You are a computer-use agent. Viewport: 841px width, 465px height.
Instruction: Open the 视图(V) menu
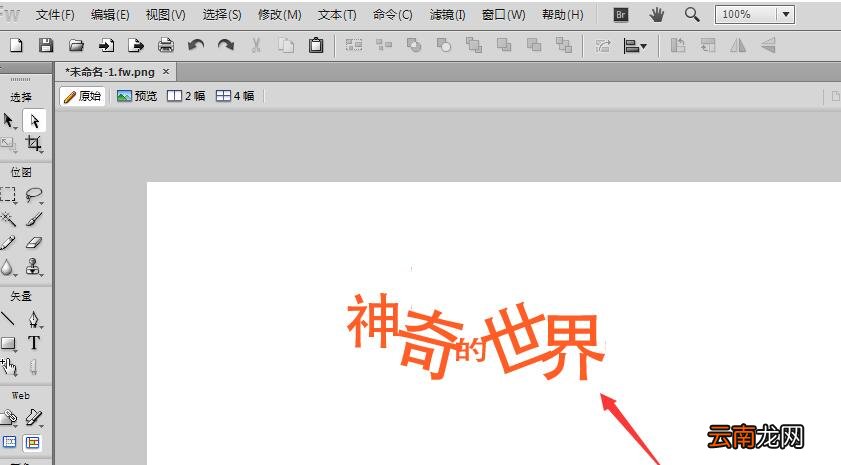pyautogui.click(x=166, y=14)
